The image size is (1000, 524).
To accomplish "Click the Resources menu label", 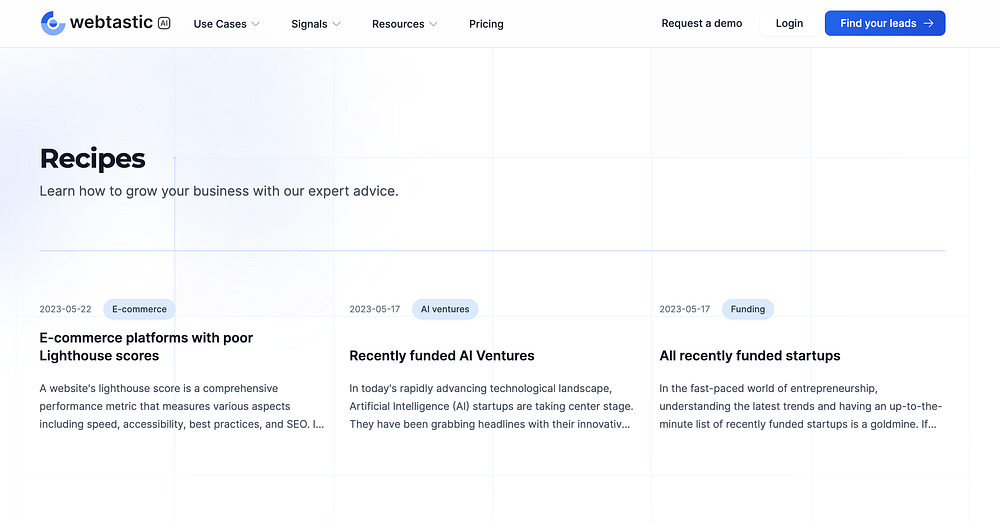I will 398,24.
